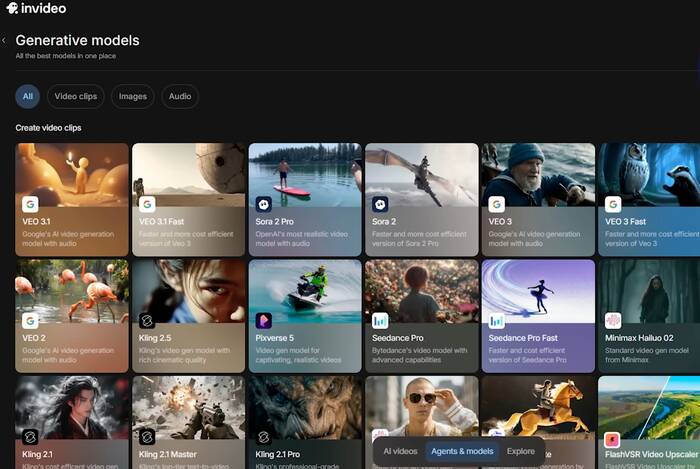This screenshot has width=700, height=469.
Task: Click the Google icon on VEO 3 card
Action: (x=496, y=204)
